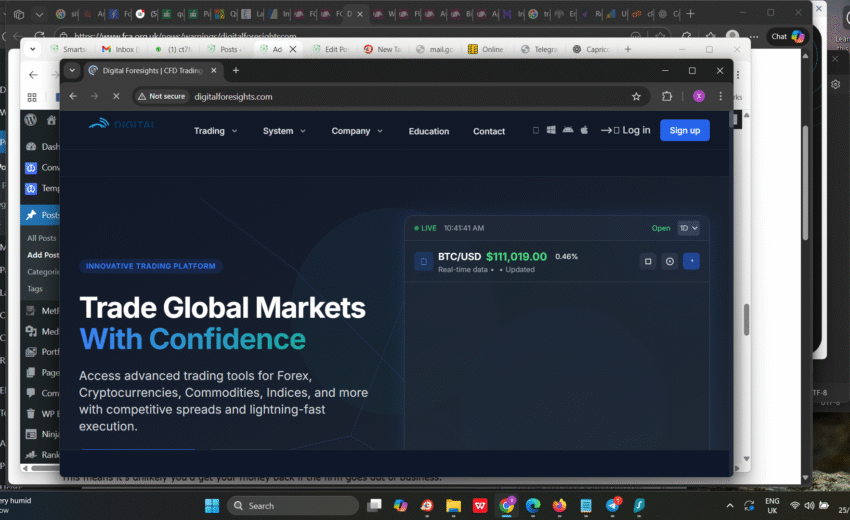
Task: Open the Chrome extensions puzzle icon
Action: click(667, 97)
